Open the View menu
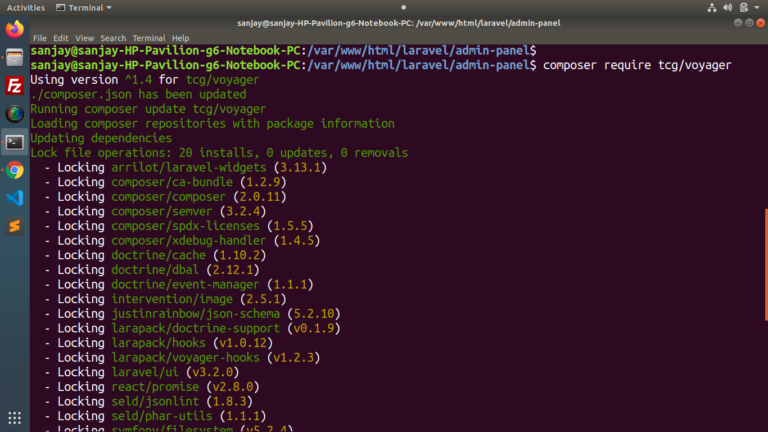This screenshot has width=768, height=432. (x=84, y=38)
